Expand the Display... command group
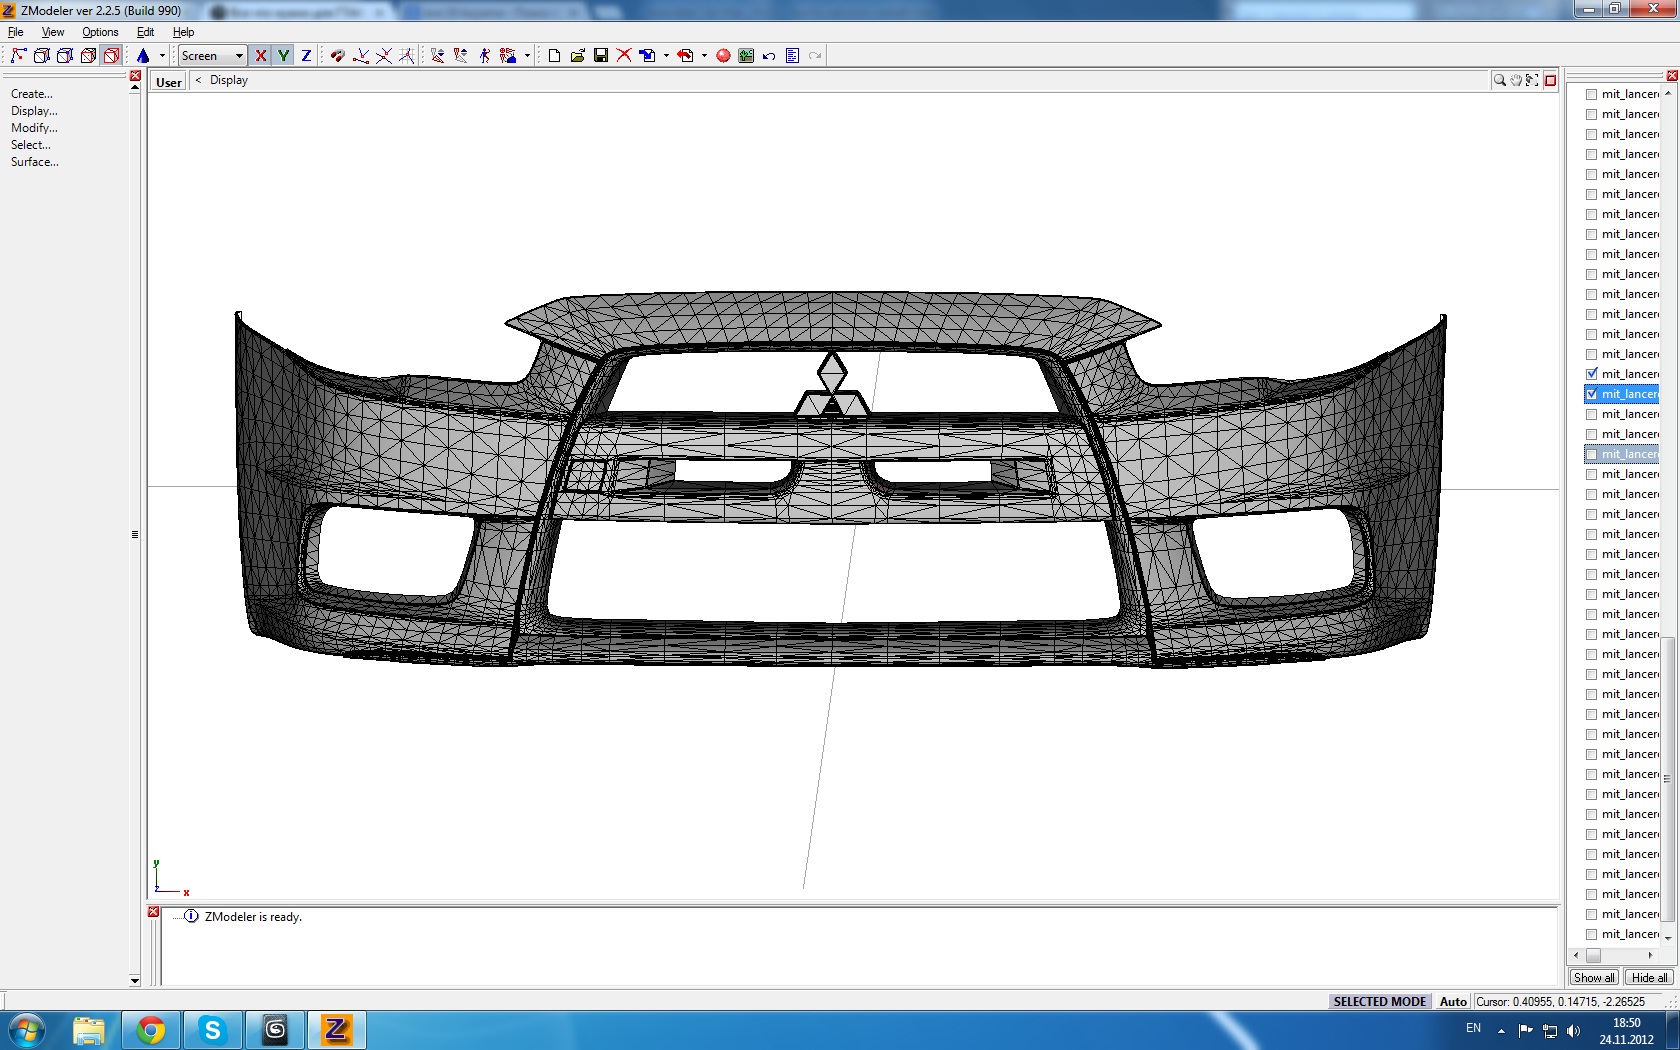The image size is (1680, 1050). (34, 111)
